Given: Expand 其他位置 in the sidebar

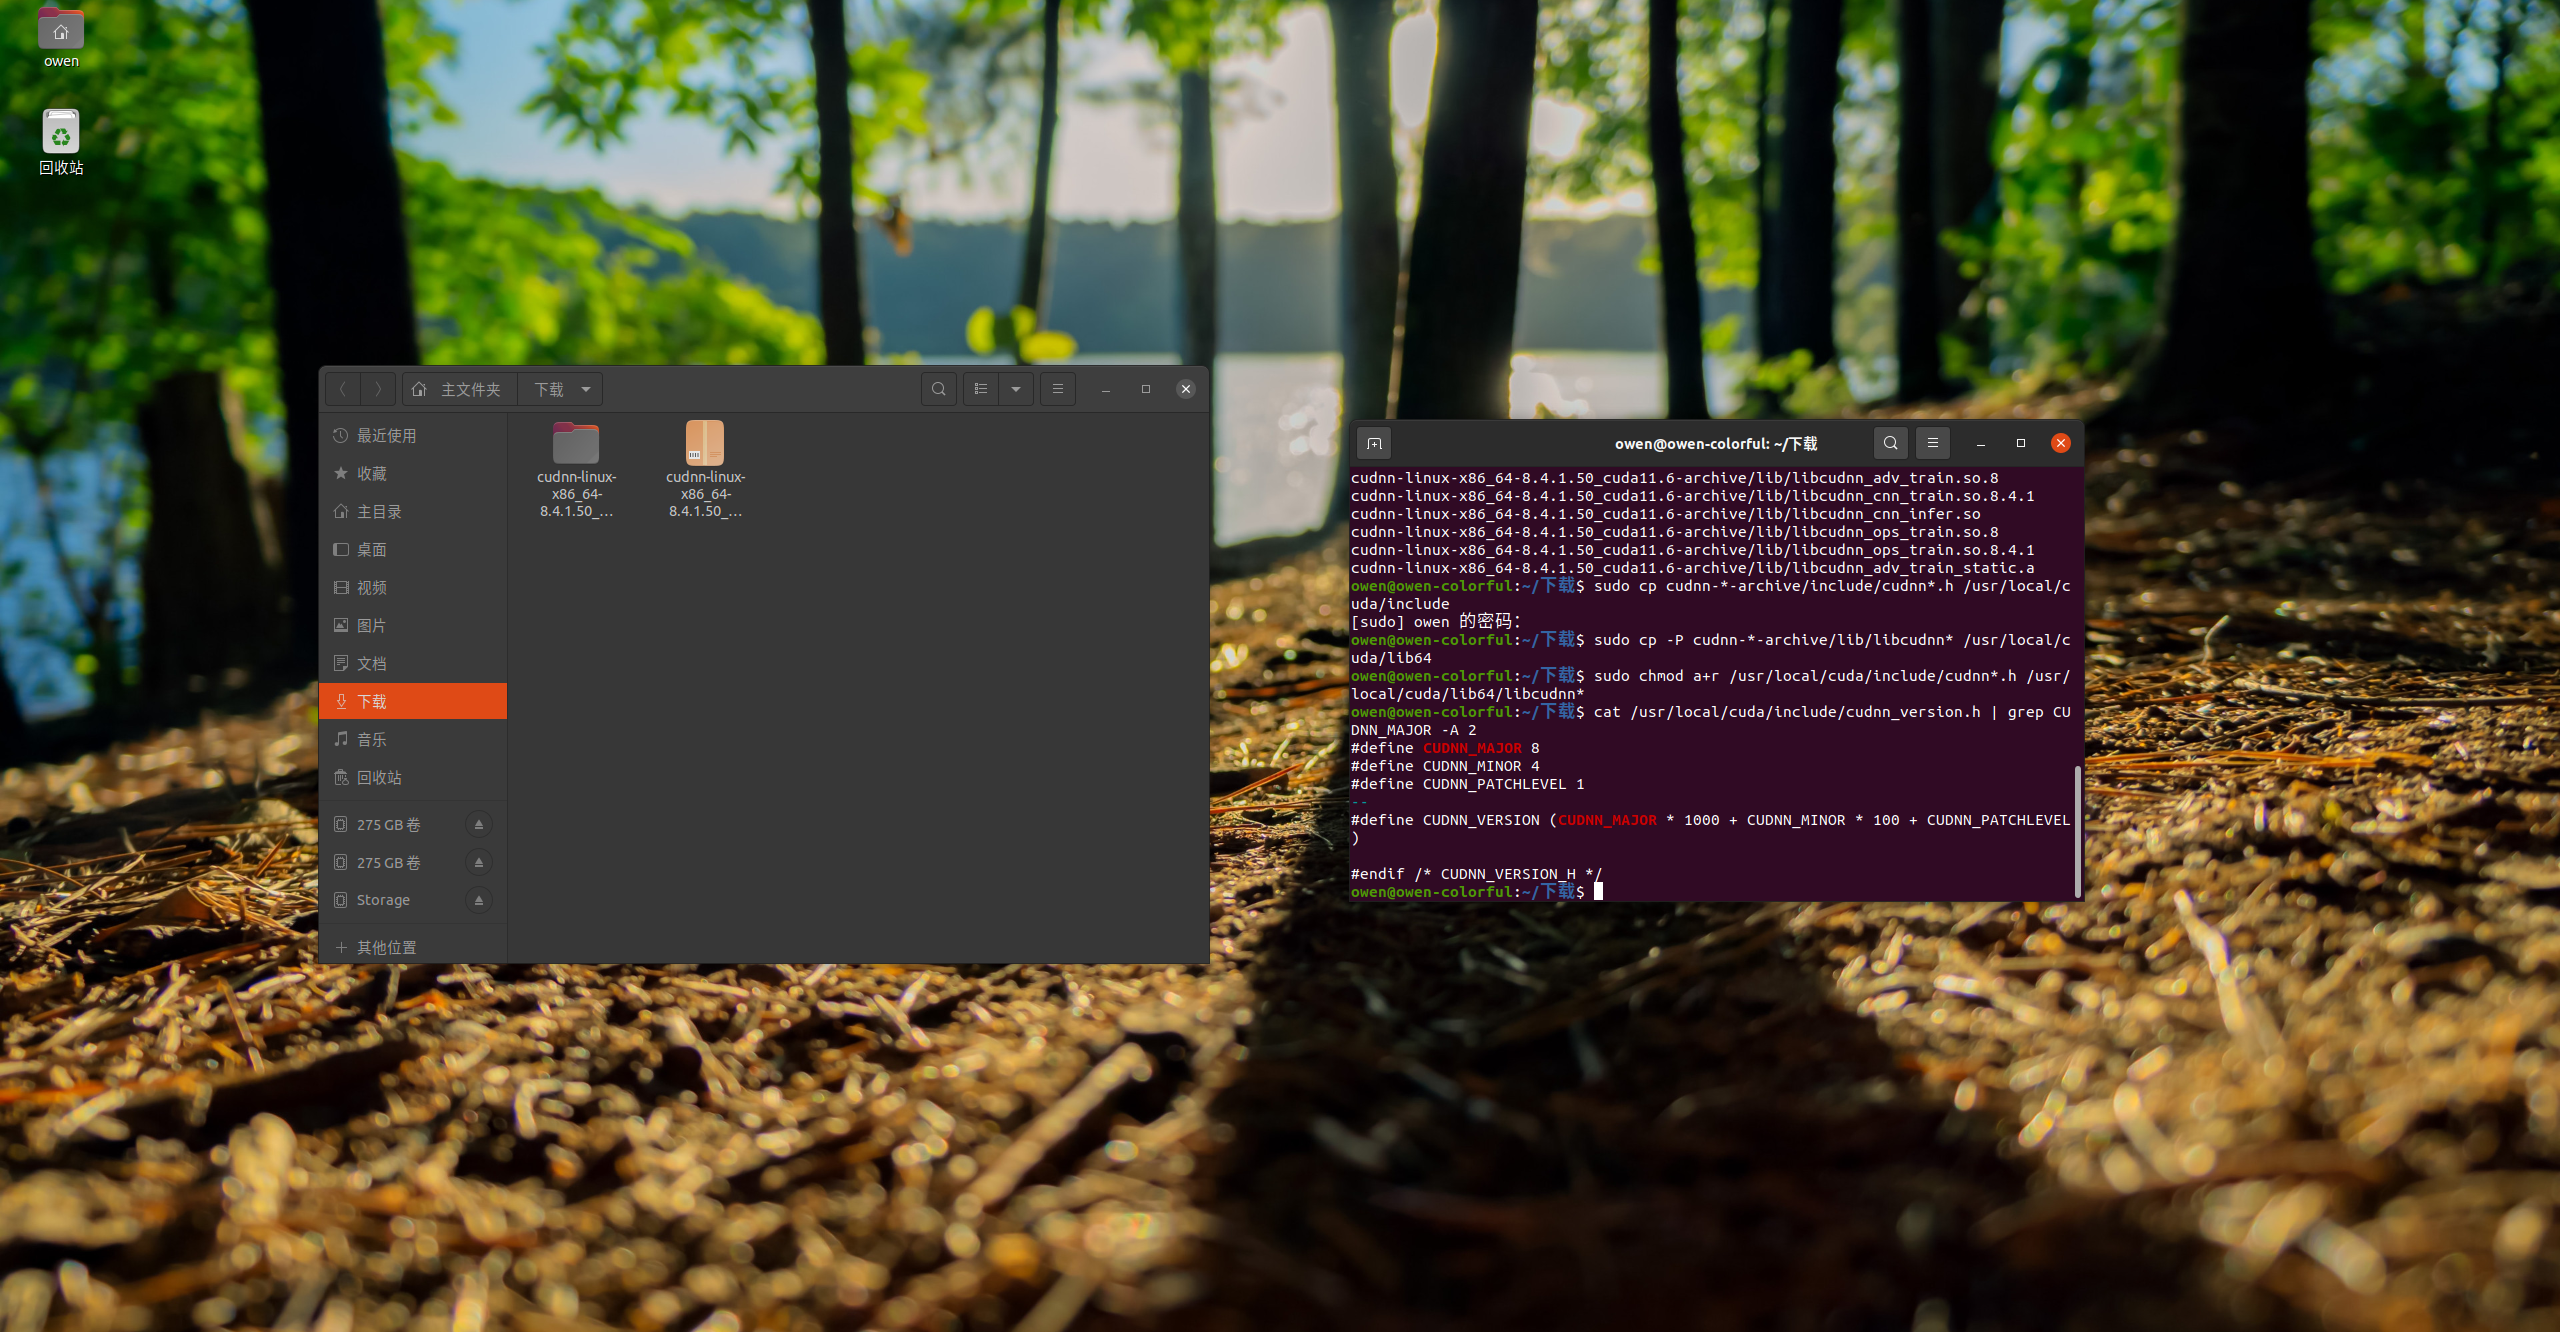Looking at the screenshot, I should [386, 948].
